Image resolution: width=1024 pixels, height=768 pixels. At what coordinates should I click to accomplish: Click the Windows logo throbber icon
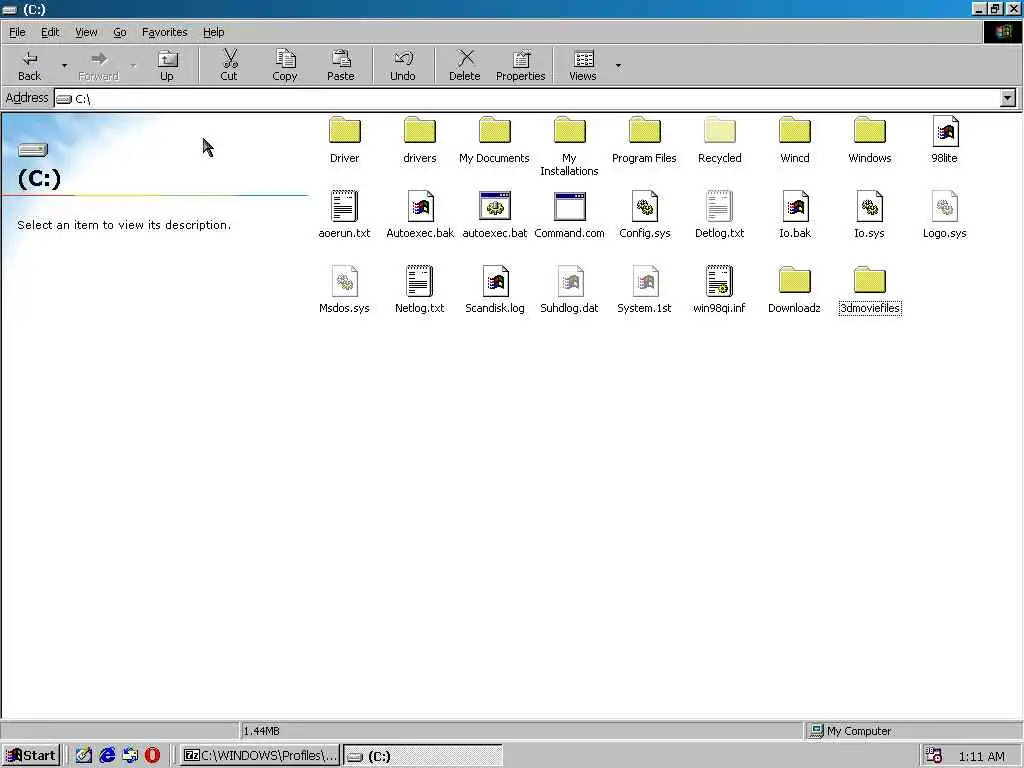[1003, 32]
